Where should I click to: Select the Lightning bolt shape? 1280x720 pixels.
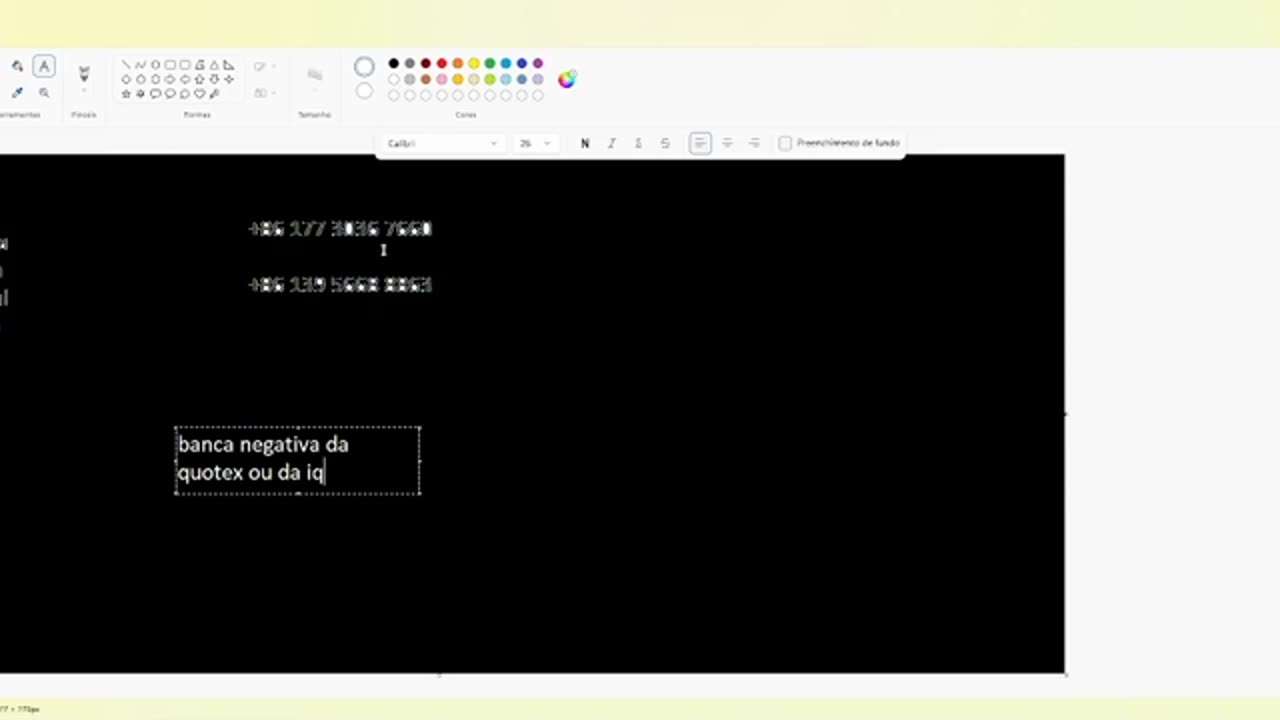pyautogui.click(x=214, y=94)
